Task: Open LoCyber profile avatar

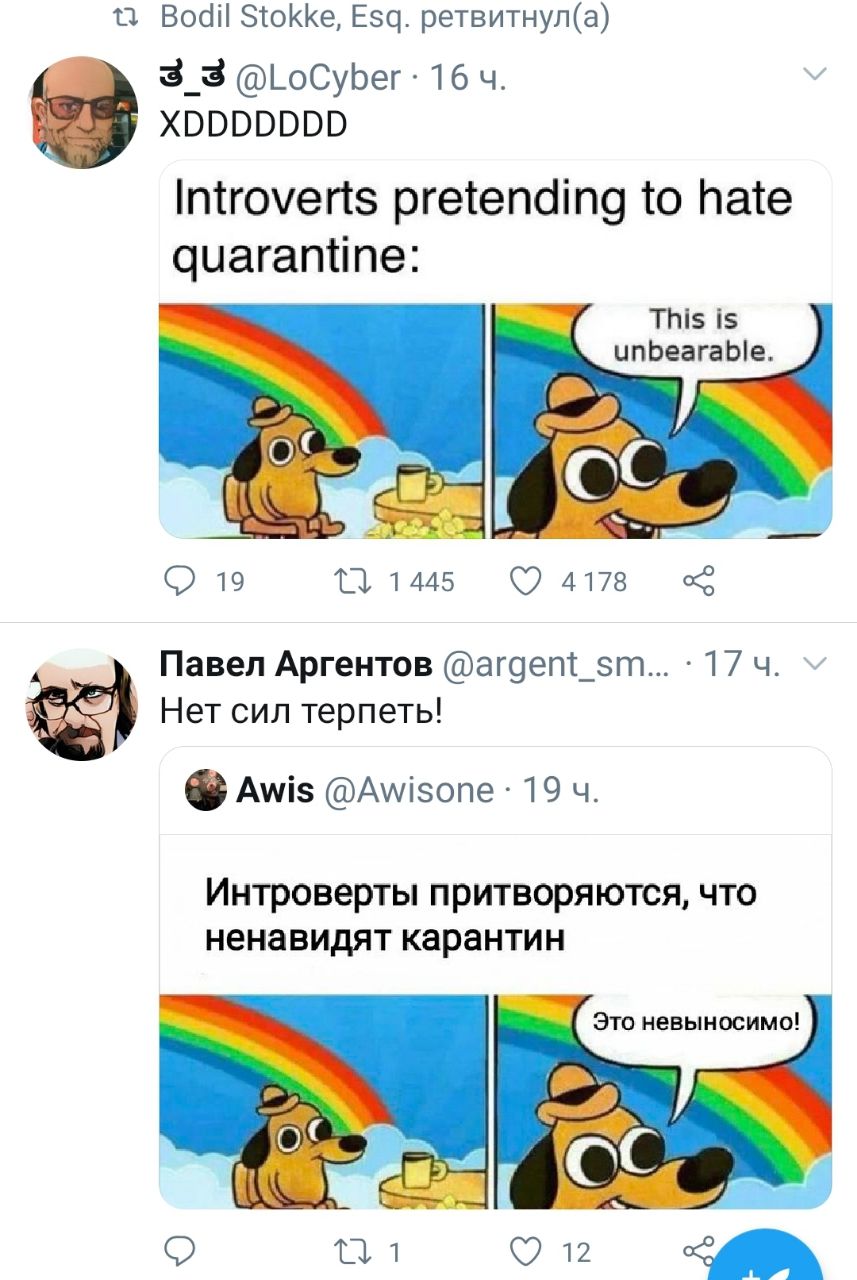Action: pyautogui.click(x=82, y=112)
